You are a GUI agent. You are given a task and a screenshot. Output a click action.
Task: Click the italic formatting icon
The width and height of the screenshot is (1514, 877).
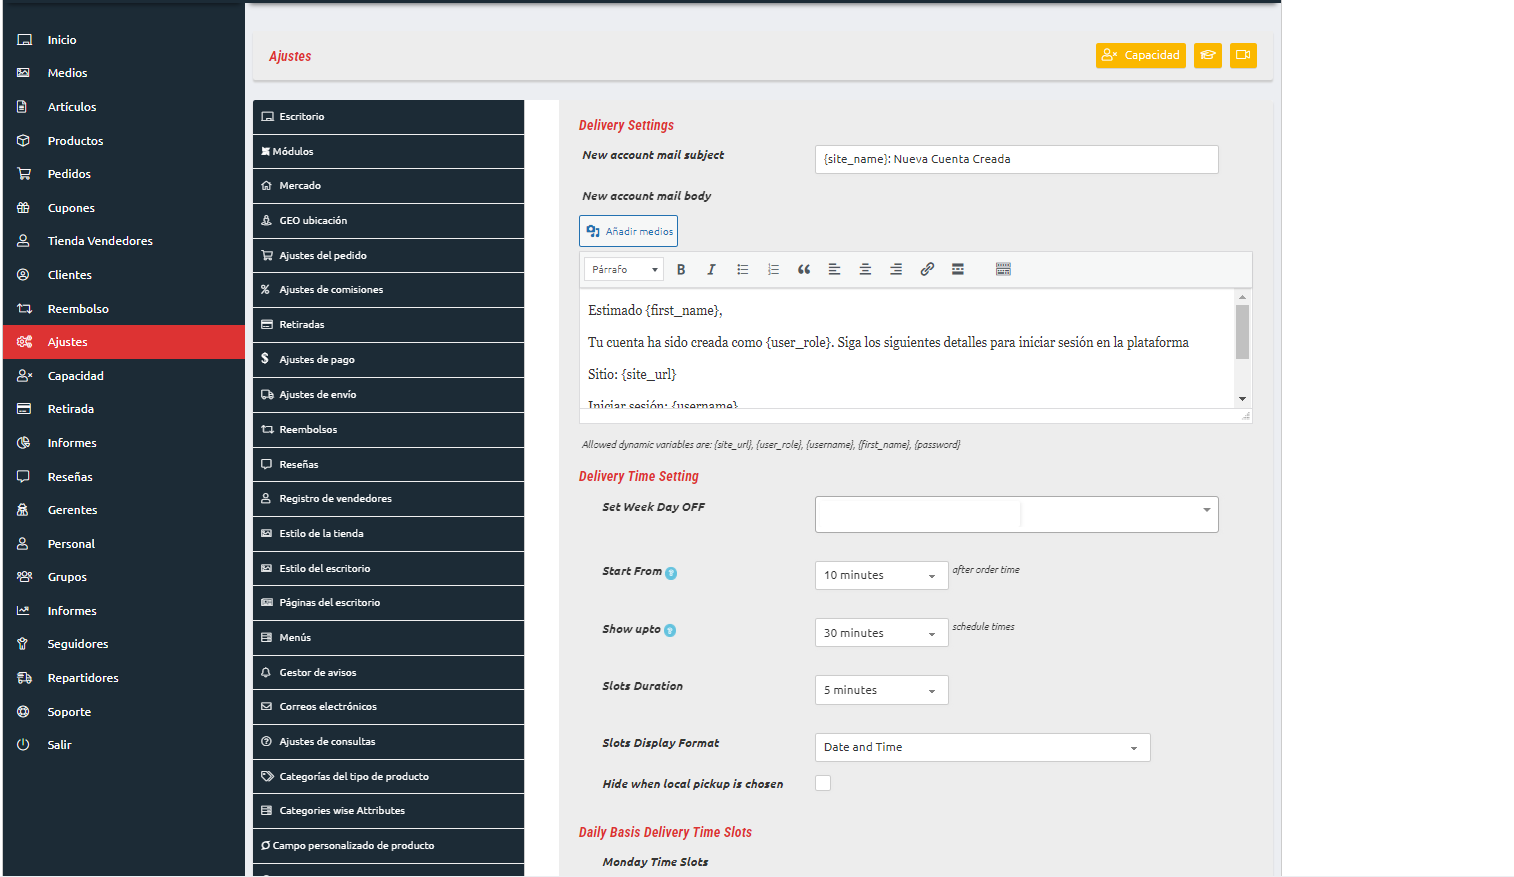(711, 270)
